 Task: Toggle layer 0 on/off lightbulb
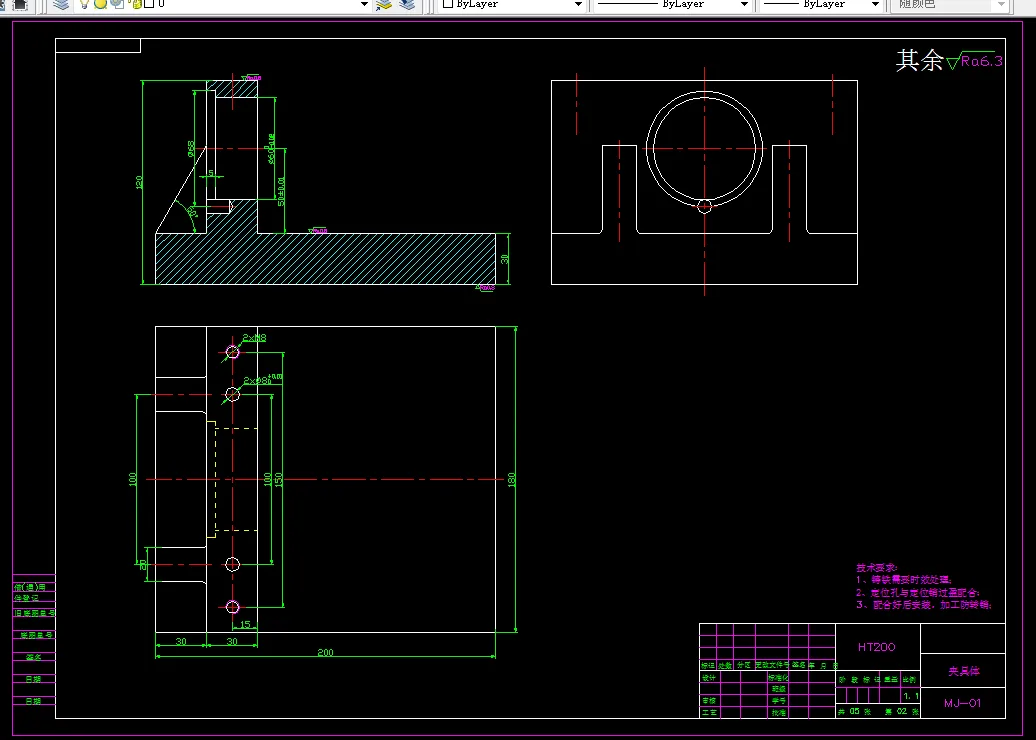84,4
